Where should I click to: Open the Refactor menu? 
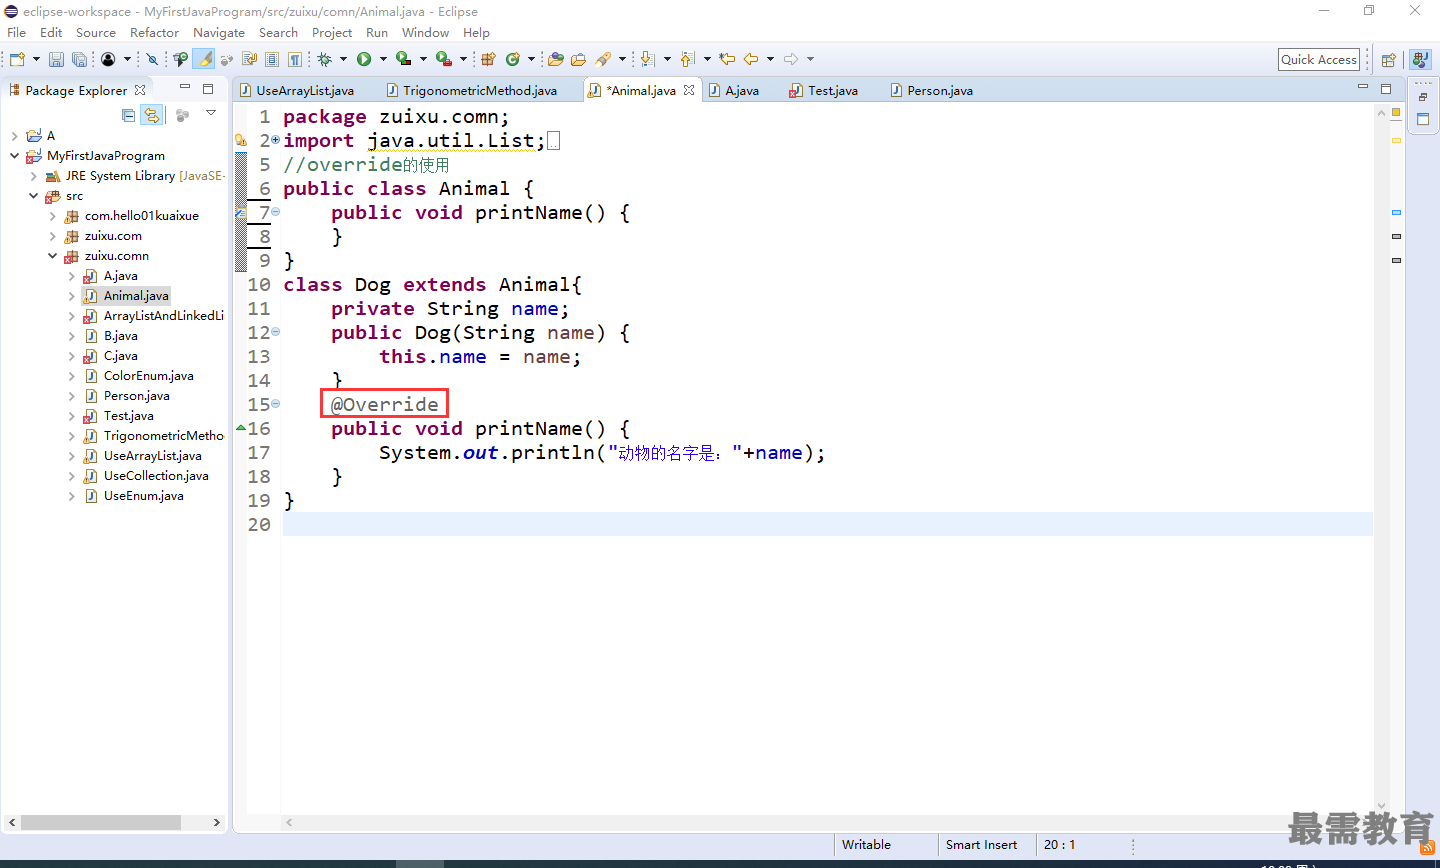(154, 32)
